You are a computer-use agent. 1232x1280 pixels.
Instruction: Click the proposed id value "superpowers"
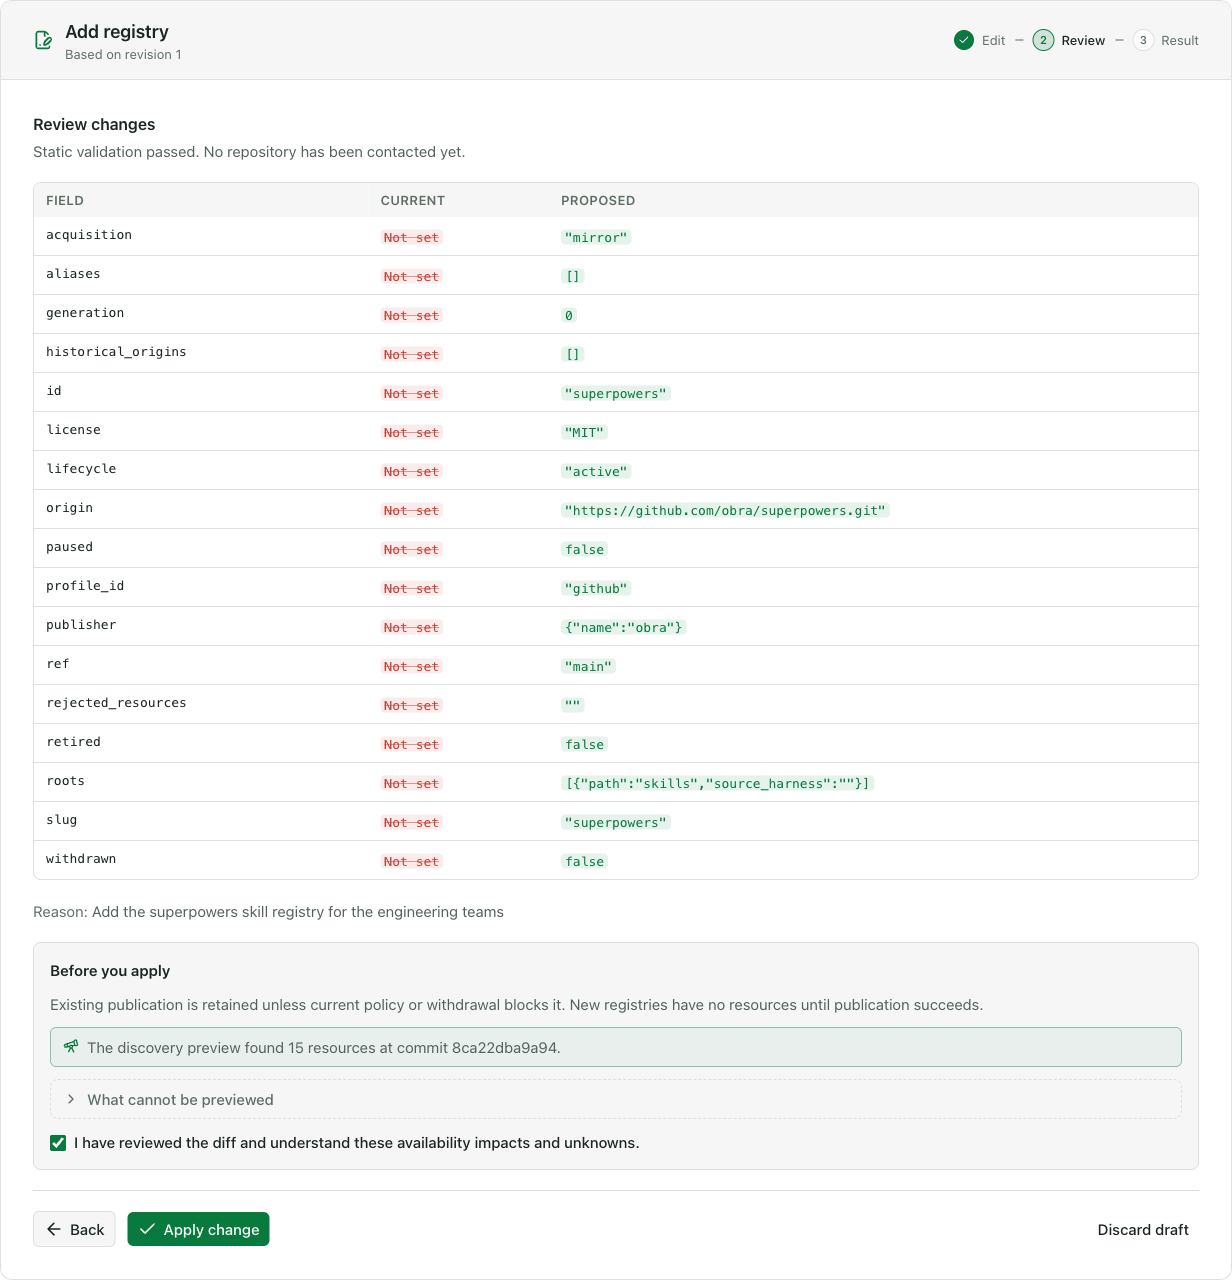coord(615,393)
